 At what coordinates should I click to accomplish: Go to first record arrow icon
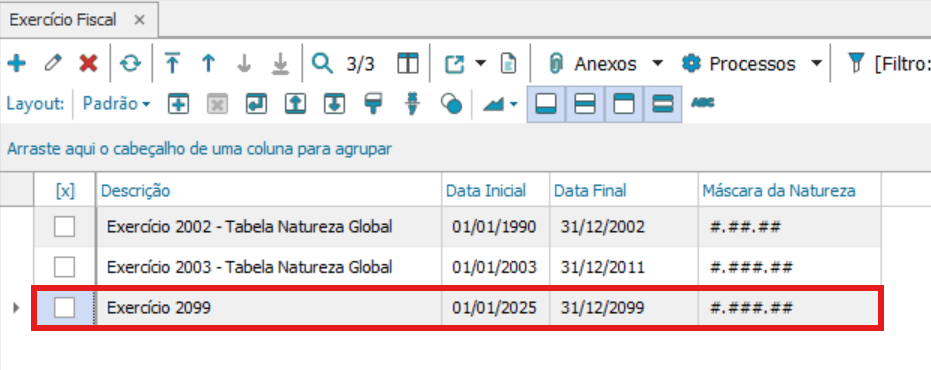point(172,63)
